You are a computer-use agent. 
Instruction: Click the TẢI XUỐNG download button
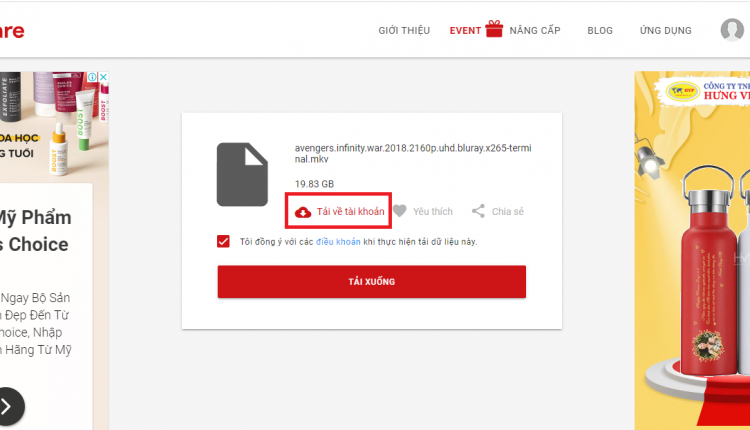pyautogui.click(x=372, y=282)
